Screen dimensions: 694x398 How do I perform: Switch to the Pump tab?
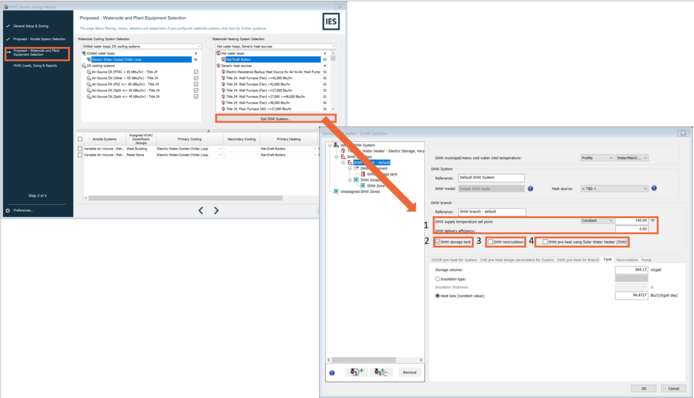(646, 260)
